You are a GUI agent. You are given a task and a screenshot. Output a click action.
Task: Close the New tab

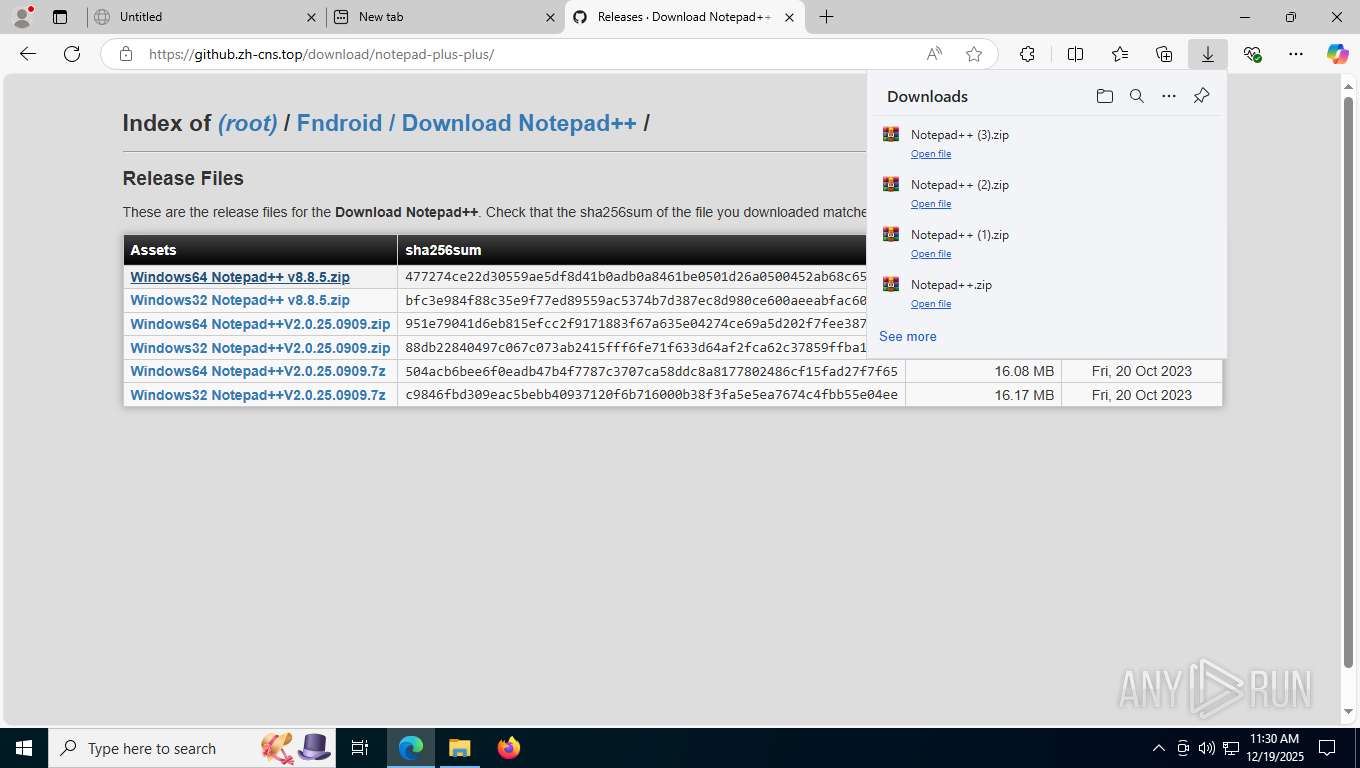coord(550,17)
